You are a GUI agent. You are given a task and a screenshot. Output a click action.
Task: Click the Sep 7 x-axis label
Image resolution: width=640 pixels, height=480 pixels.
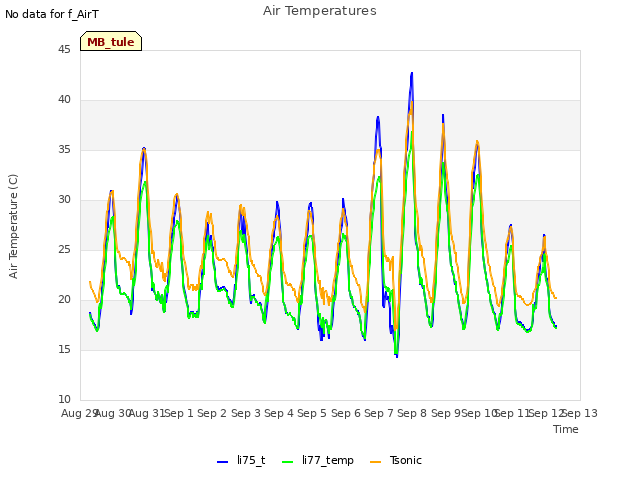click(379, 413)
